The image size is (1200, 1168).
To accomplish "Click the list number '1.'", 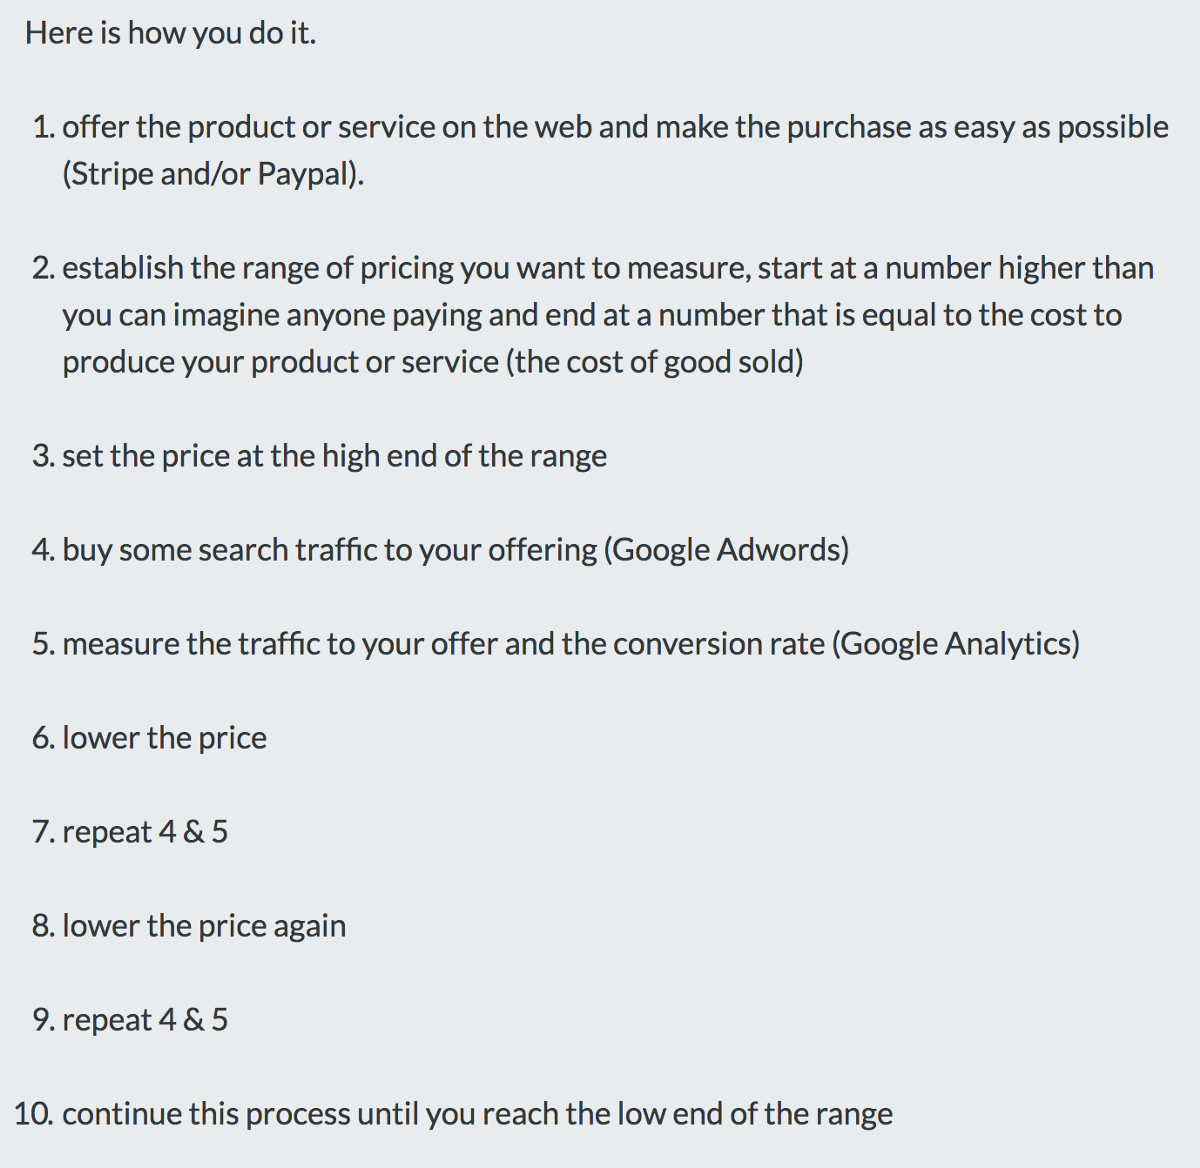I will 43,127.
